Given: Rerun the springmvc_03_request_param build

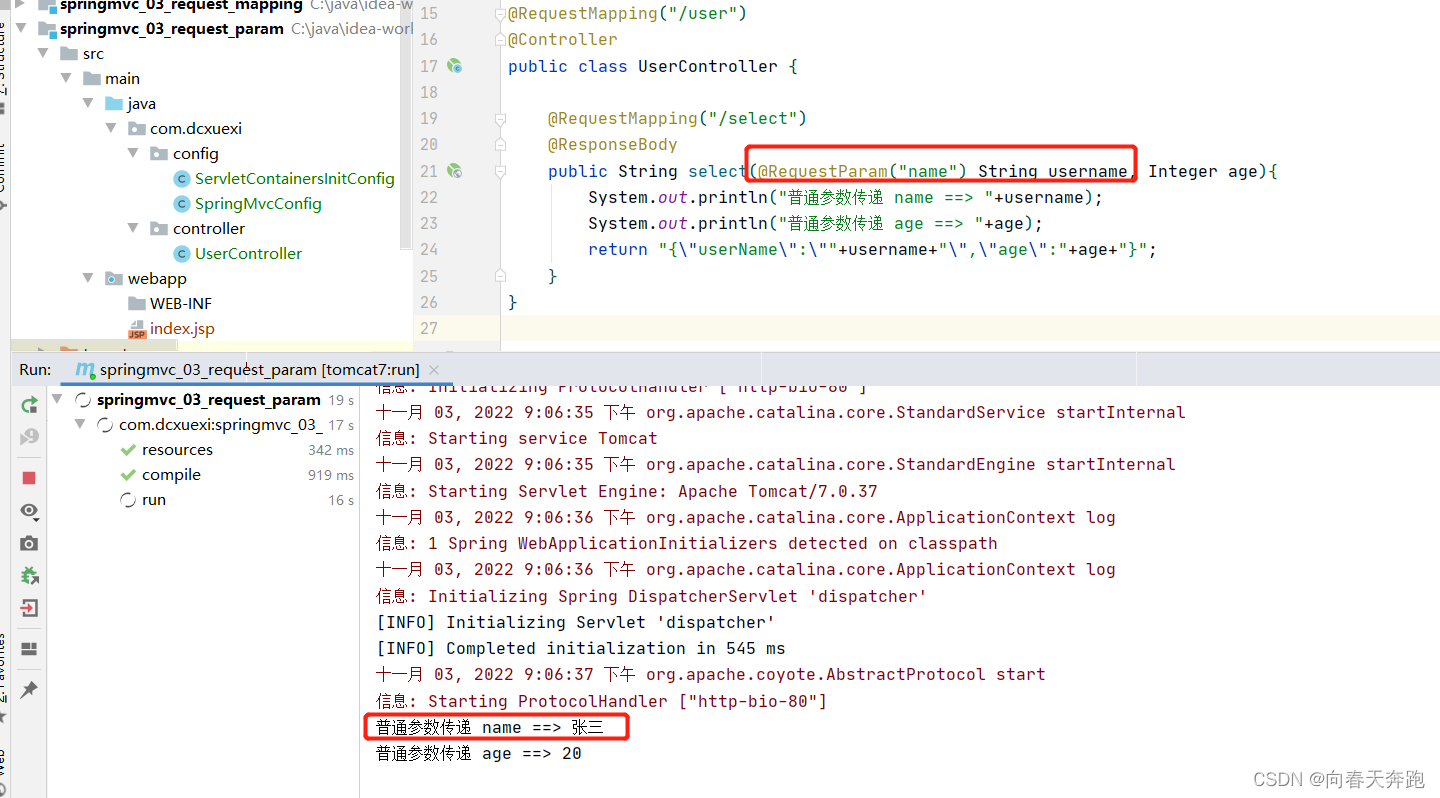Looking at the screenshot, I should coord(29,404).
